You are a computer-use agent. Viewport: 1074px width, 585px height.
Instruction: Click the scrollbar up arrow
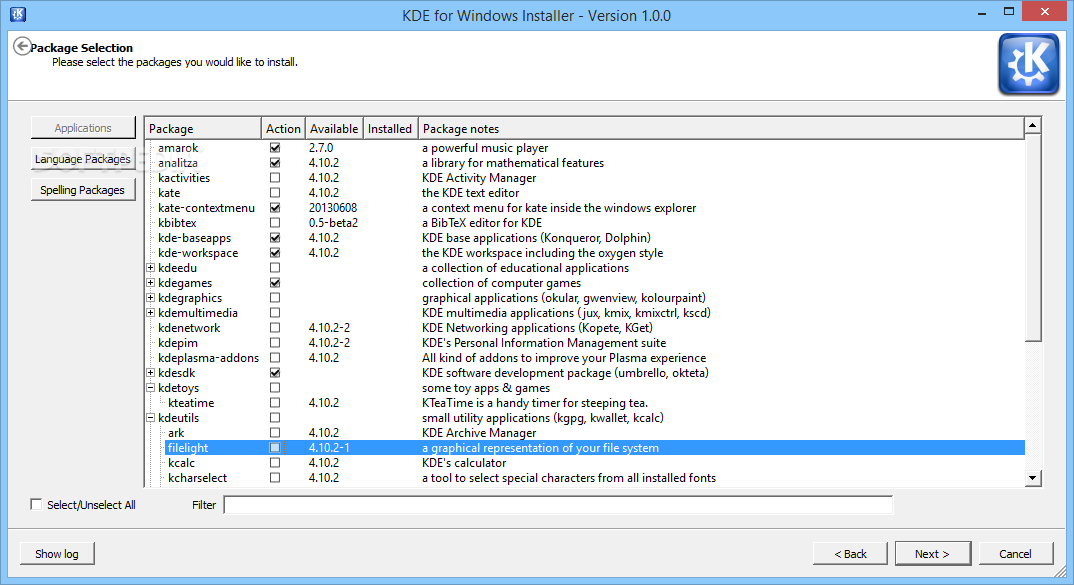tap(1033, 125)
